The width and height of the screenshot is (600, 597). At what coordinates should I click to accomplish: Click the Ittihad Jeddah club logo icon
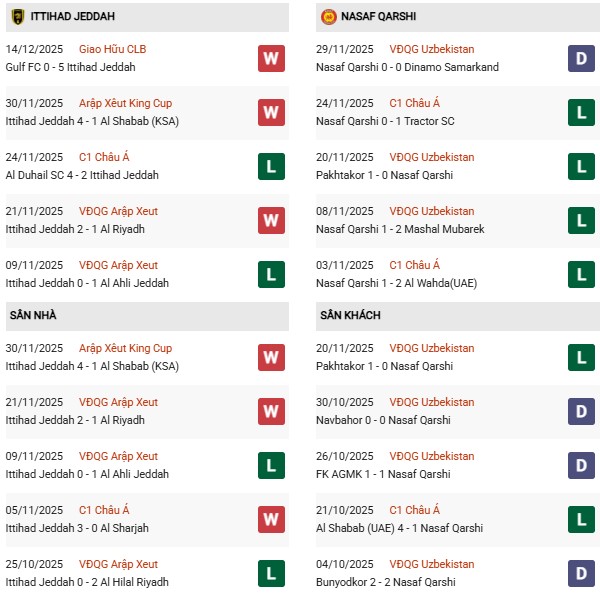(x=17, y=17)
